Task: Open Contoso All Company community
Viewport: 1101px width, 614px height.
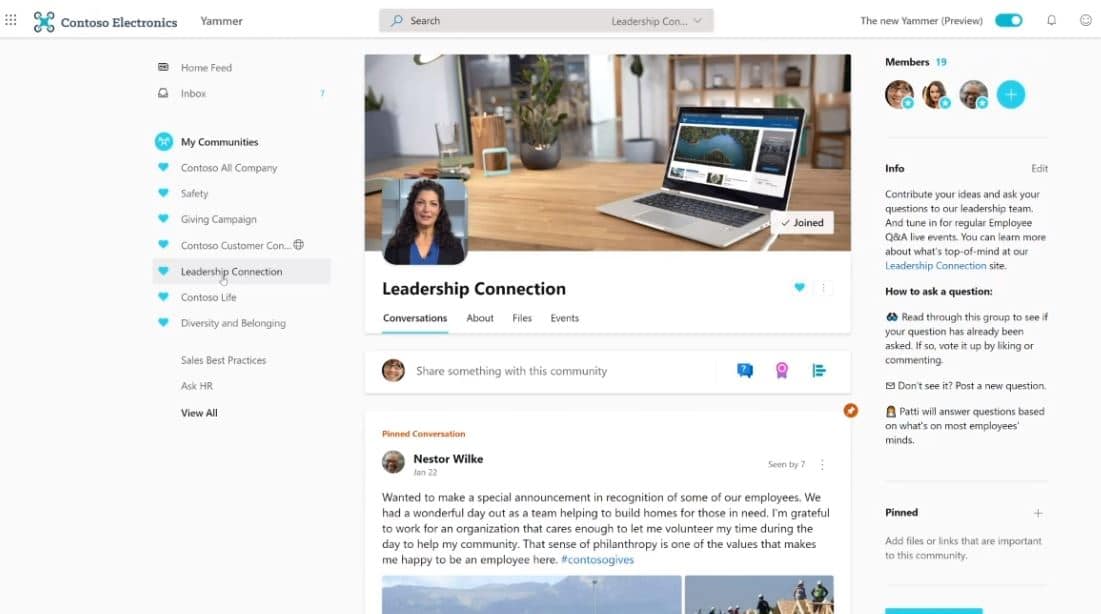Action: 229,168
